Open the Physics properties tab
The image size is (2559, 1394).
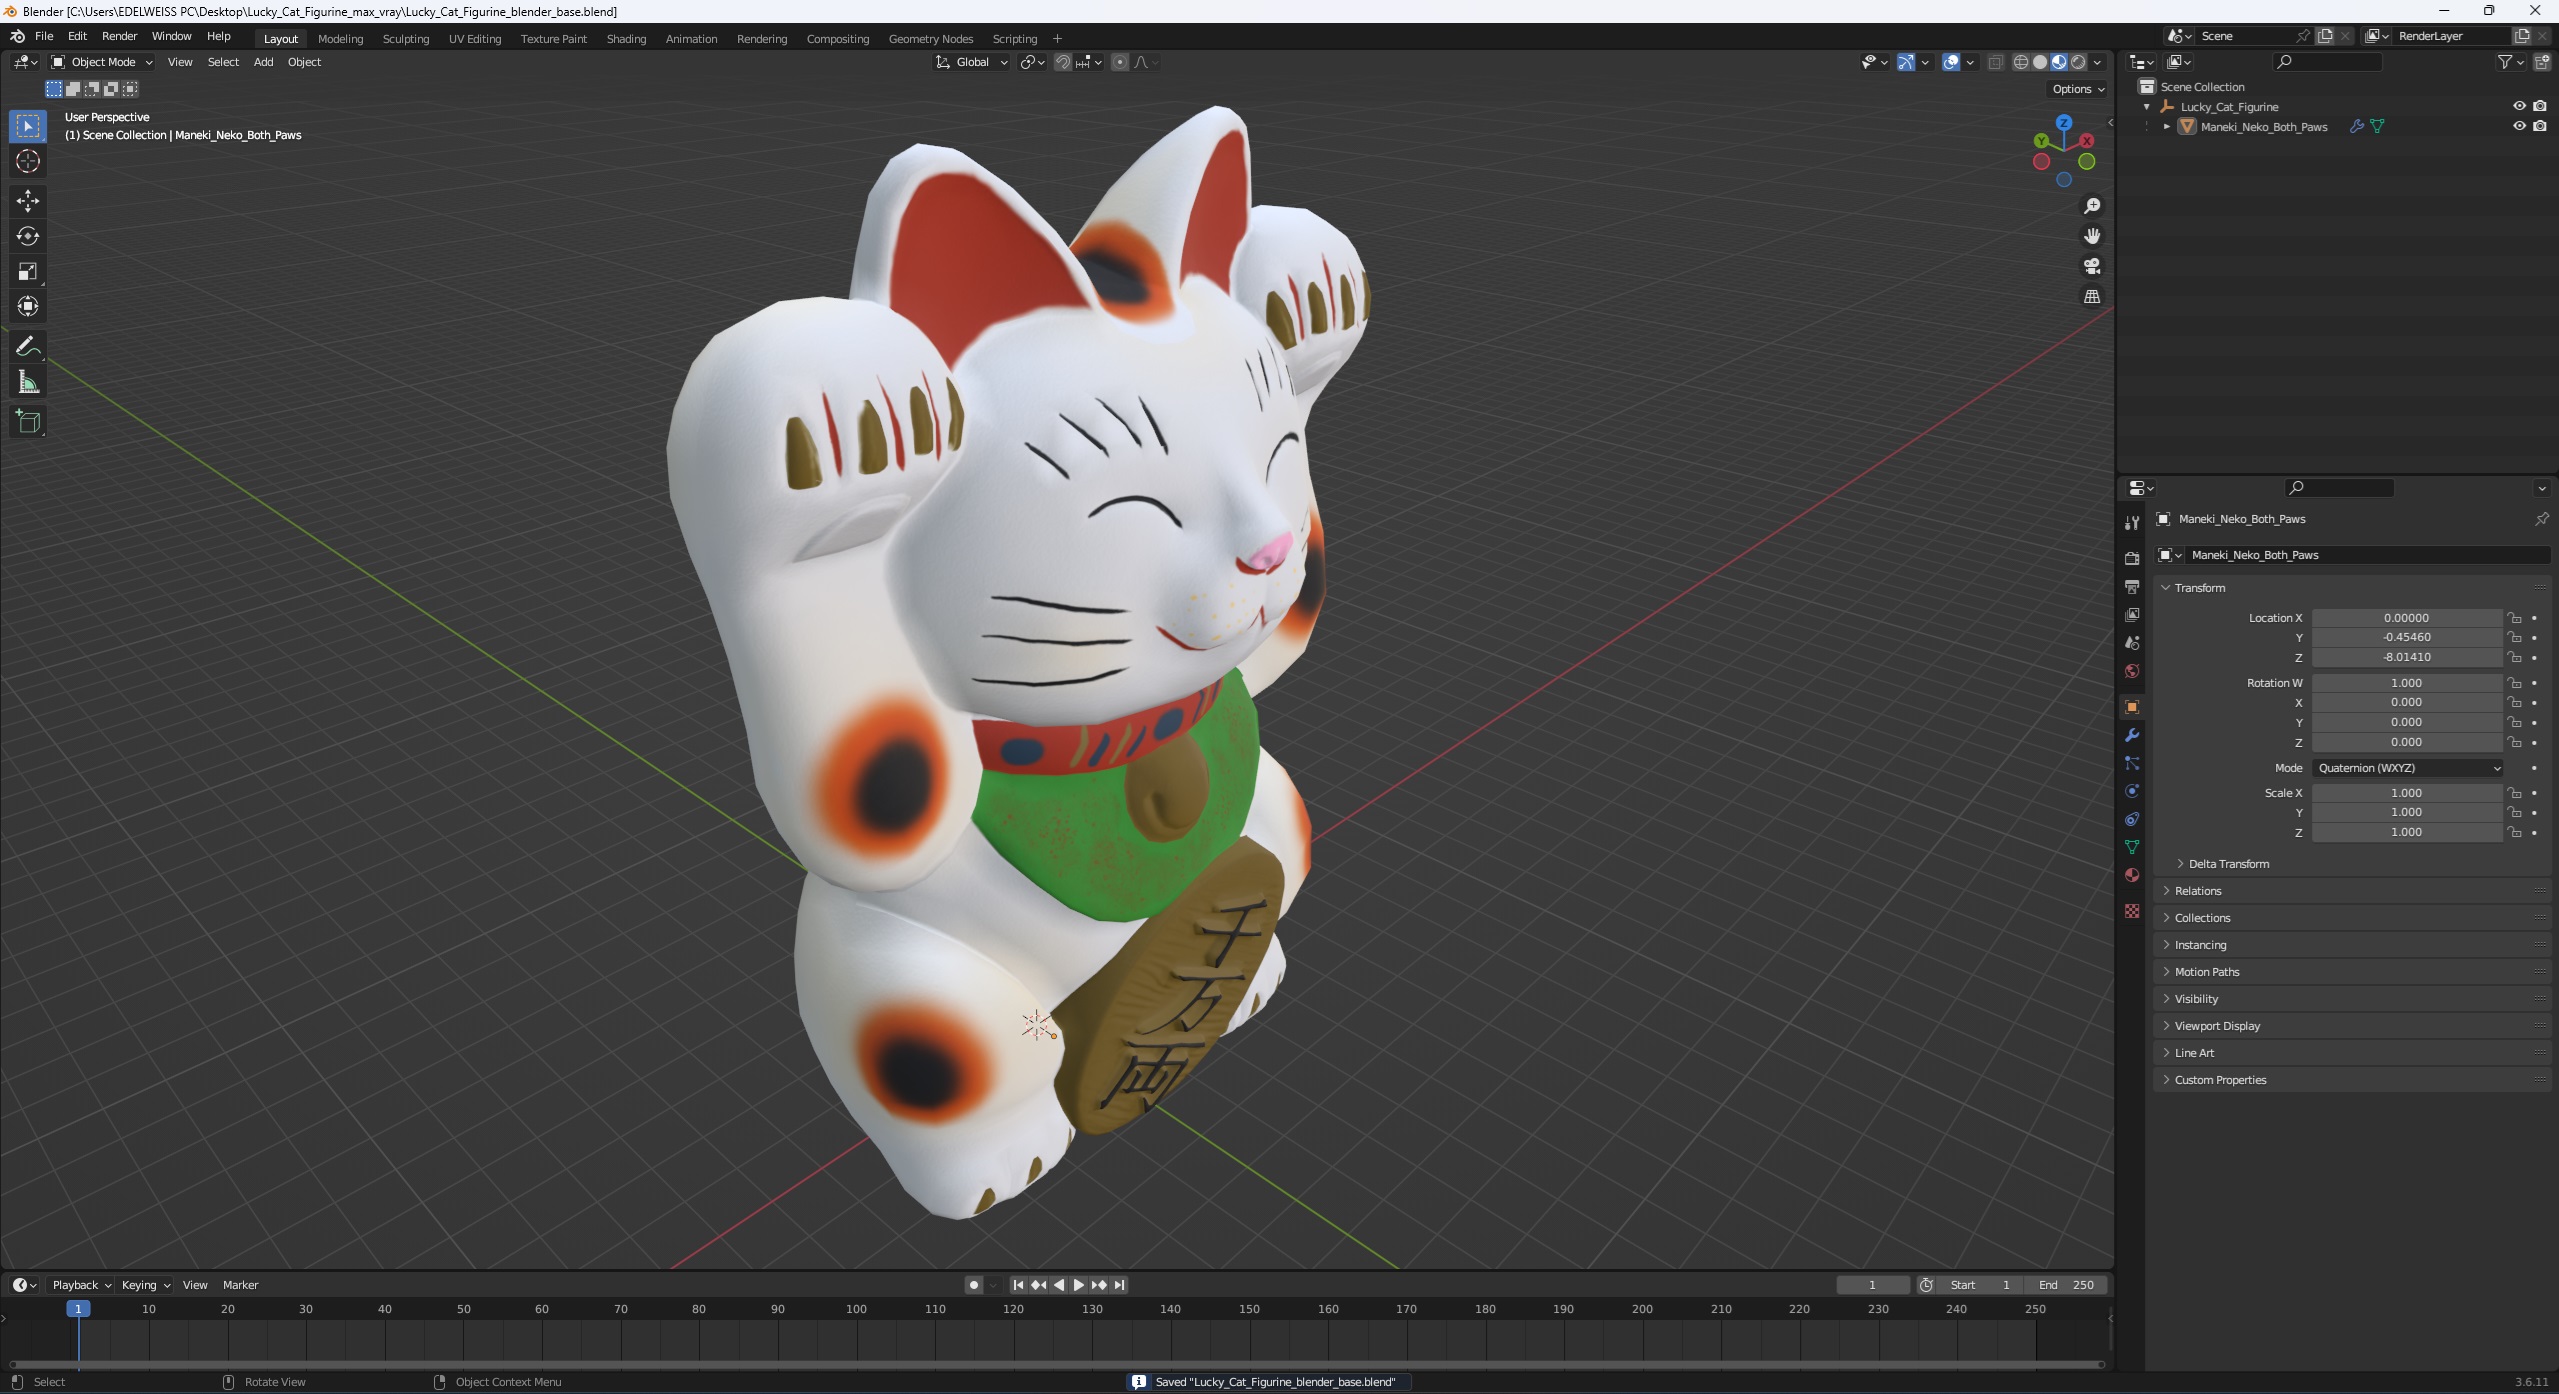(2132, 791)
